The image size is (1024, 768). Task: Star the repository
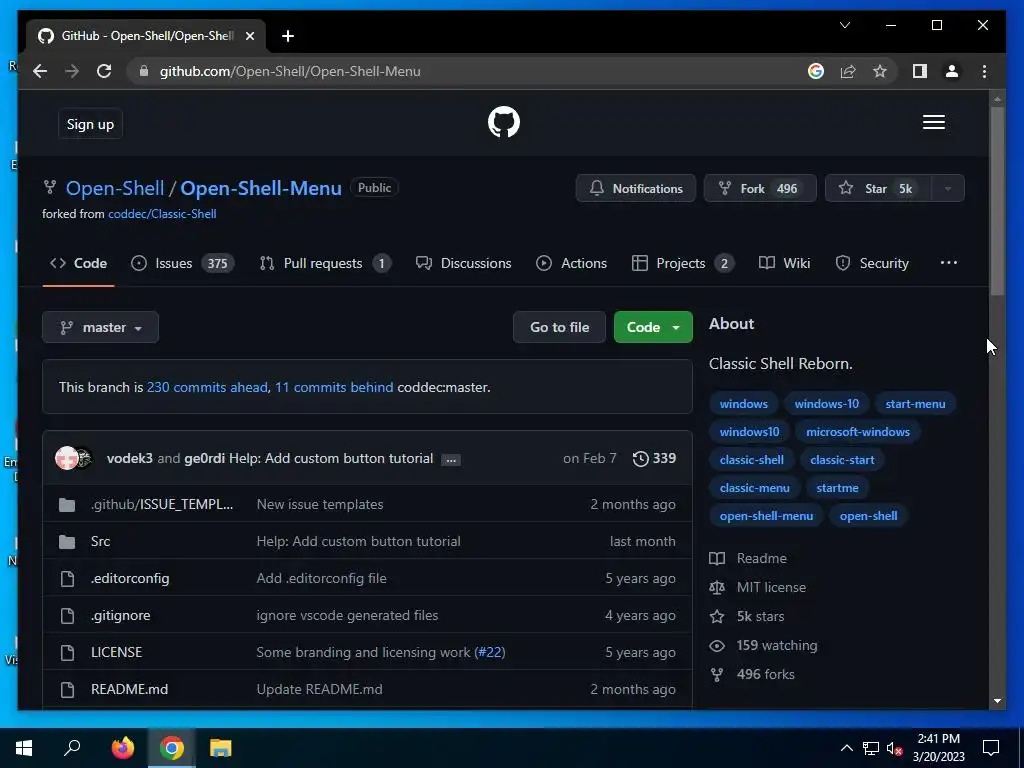(x=878, y=189)
